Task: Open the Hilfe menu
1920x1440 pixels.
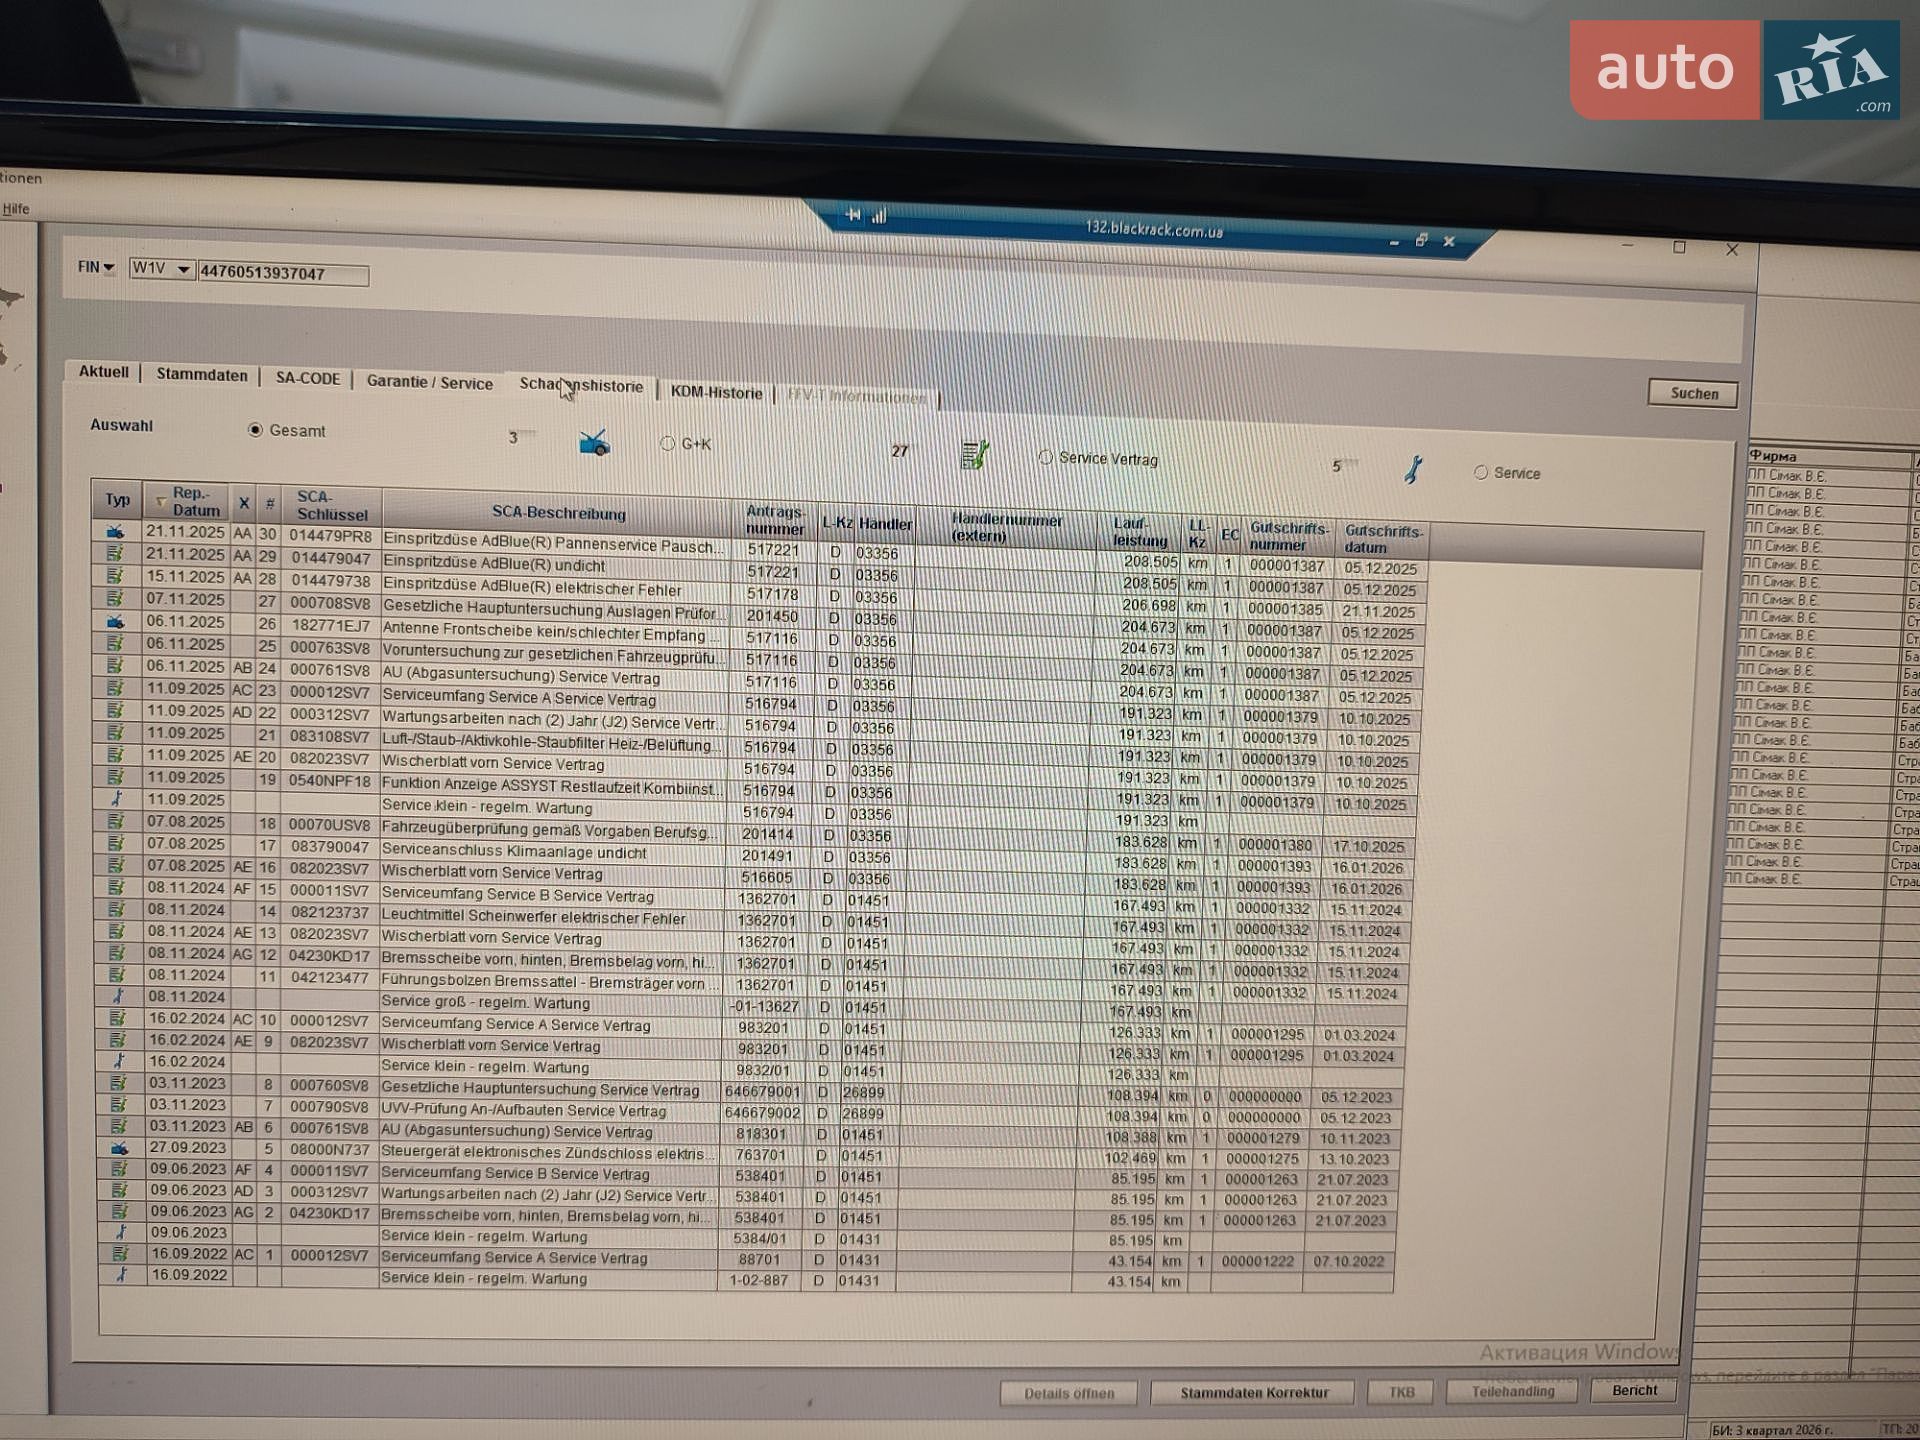Action: click(16, 209)
